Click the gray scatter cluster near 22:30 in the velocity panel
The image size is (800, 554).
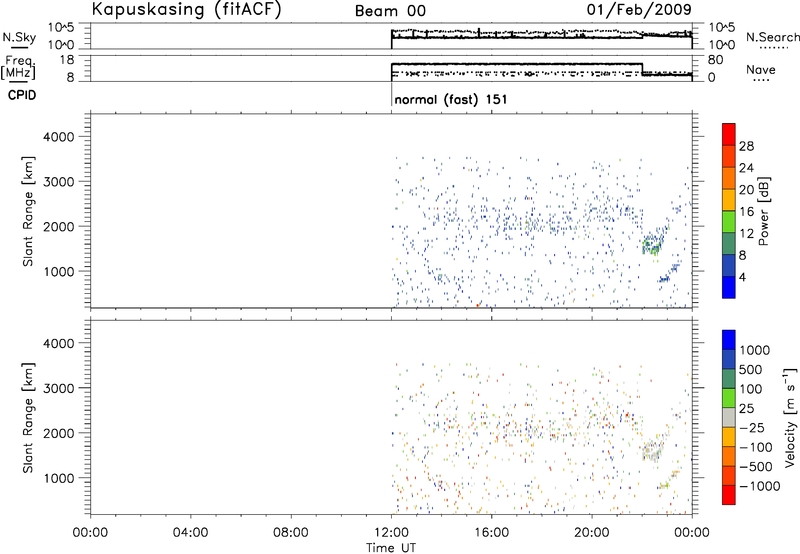tap(652, 451)
